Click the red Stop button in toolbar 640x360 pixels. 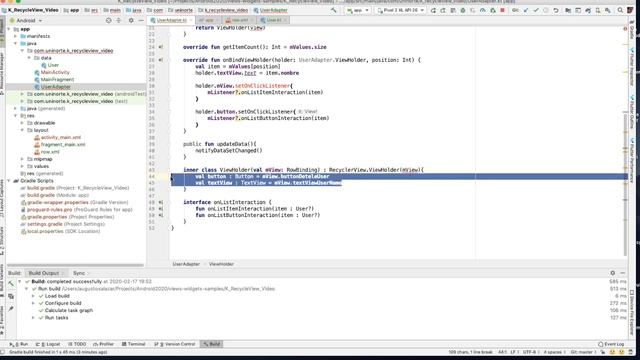click(502, 10)
